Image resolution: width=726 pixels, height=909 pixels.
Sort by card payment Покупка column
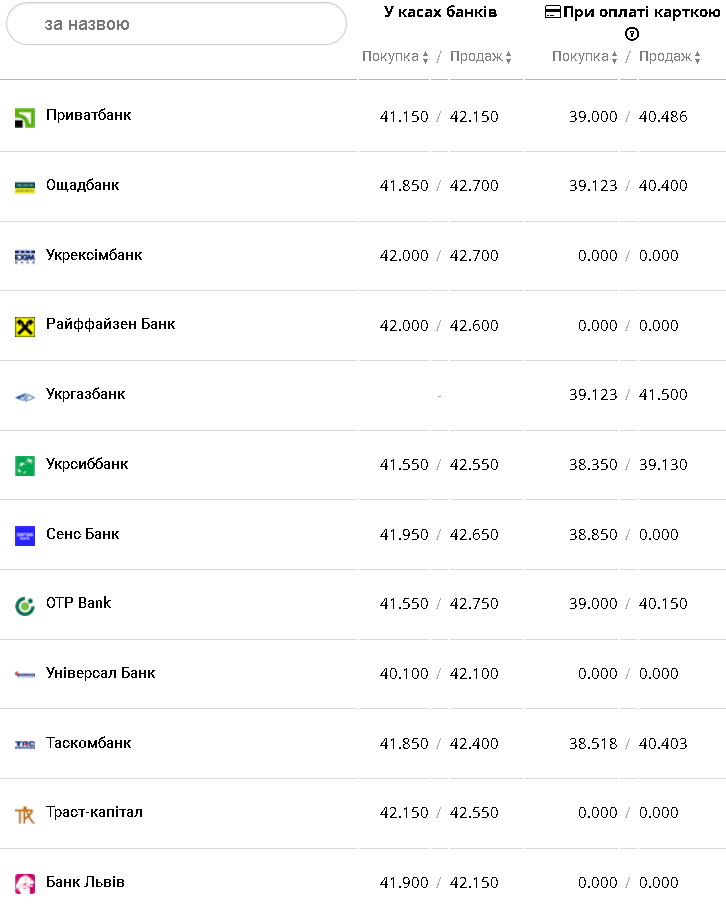tap(585, 57)
